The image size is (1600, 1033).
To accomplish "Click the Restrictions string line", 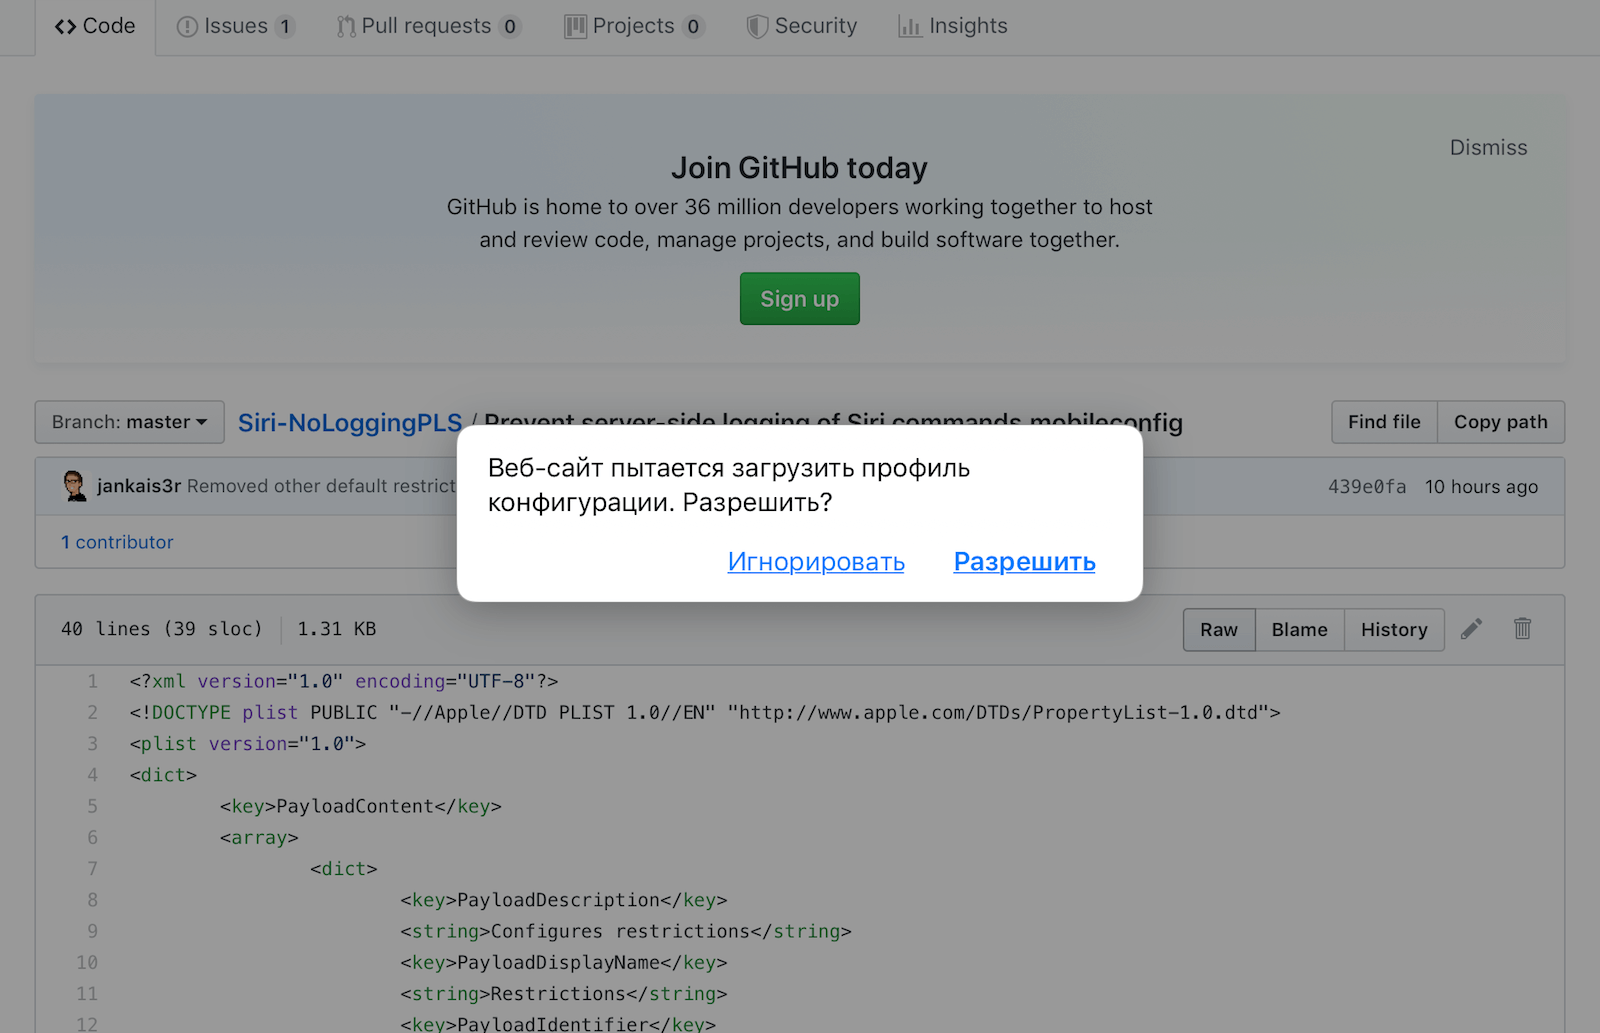I will click(x=564, y=994).
